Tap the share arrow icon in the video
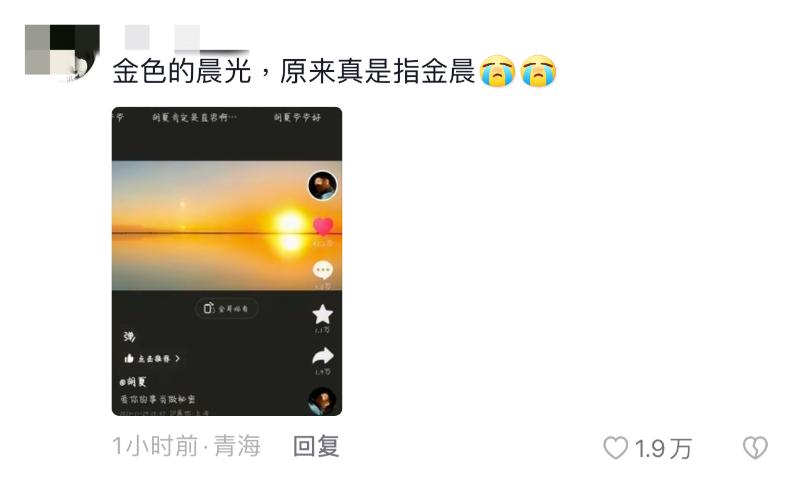This screenshot has width=800, height=481. 322,356
